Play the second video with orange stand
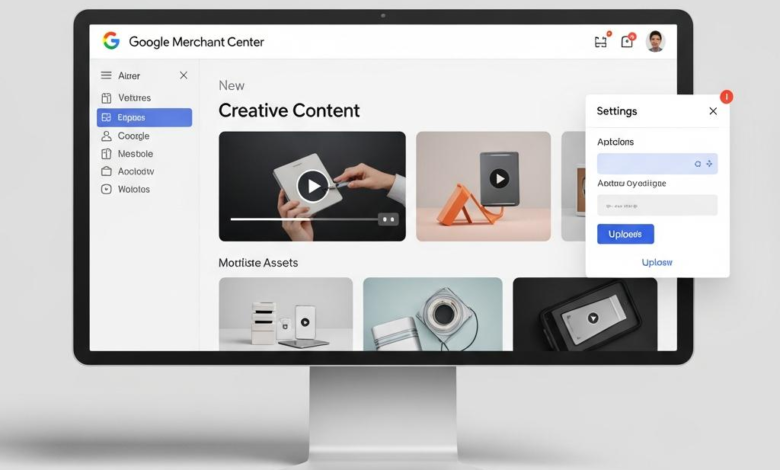 [499, 178]
